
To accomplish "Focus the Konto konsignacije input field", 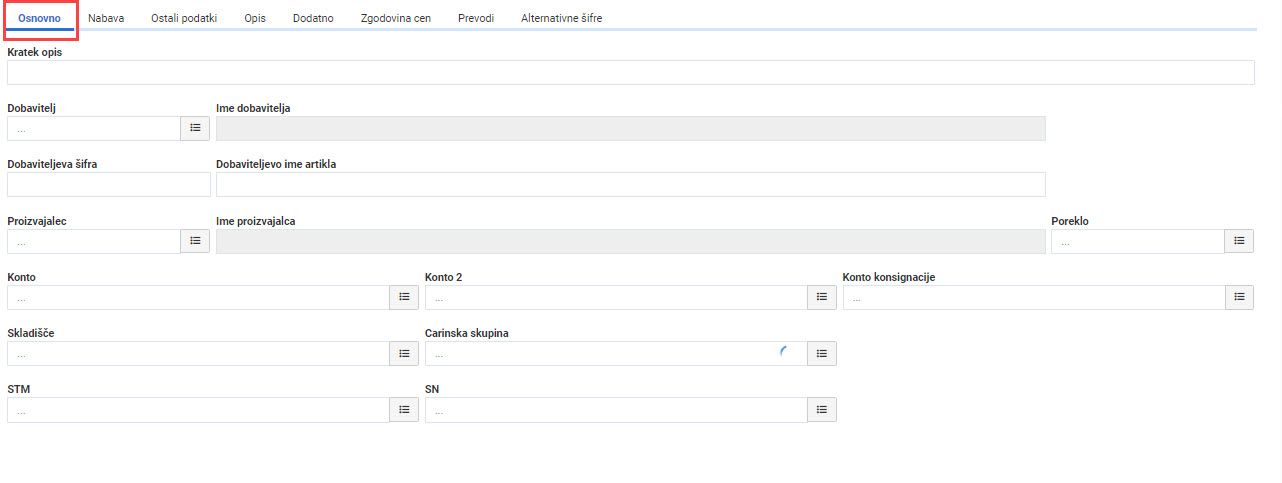I will [x=1034, y=297].
